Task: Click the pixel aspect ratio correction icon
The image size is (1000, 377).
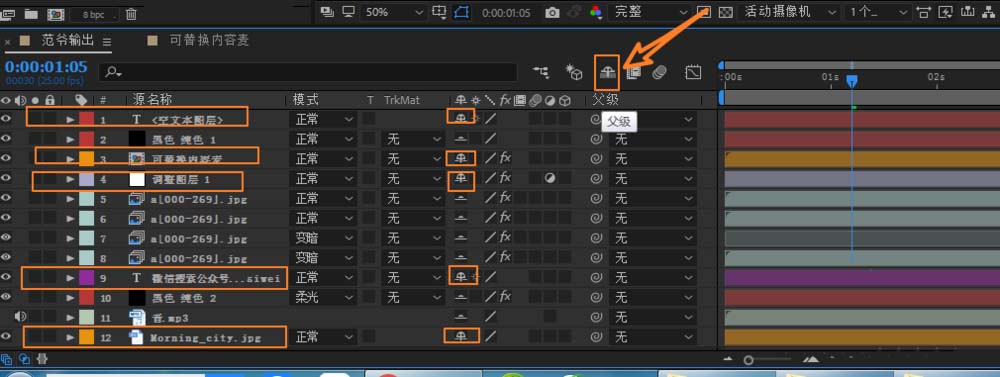Action: pyautogui.click(x=923, y=12)
